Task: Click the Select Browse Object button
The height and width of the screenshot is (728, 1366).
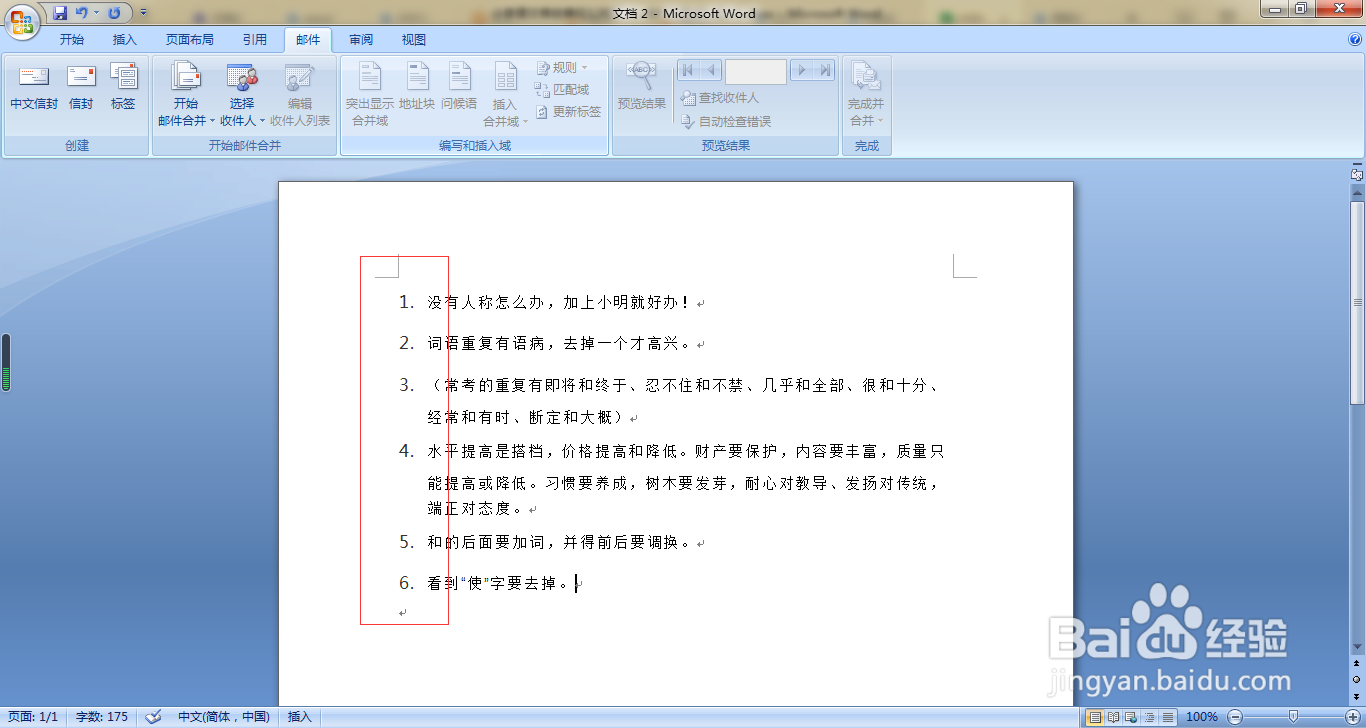Action: tap(1357, 678)
